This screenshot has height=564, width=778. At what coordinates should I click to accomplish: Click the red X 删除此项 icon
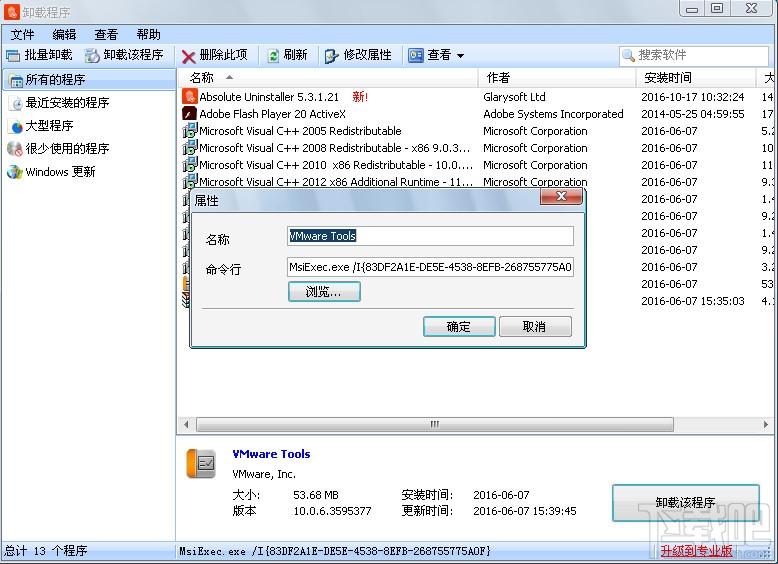189,56
